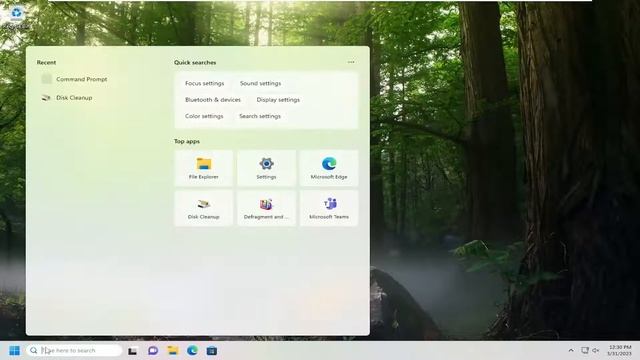640x360 pixels.
Task: Open Microsoft Store on taskbar
Action: pos(211,351)
